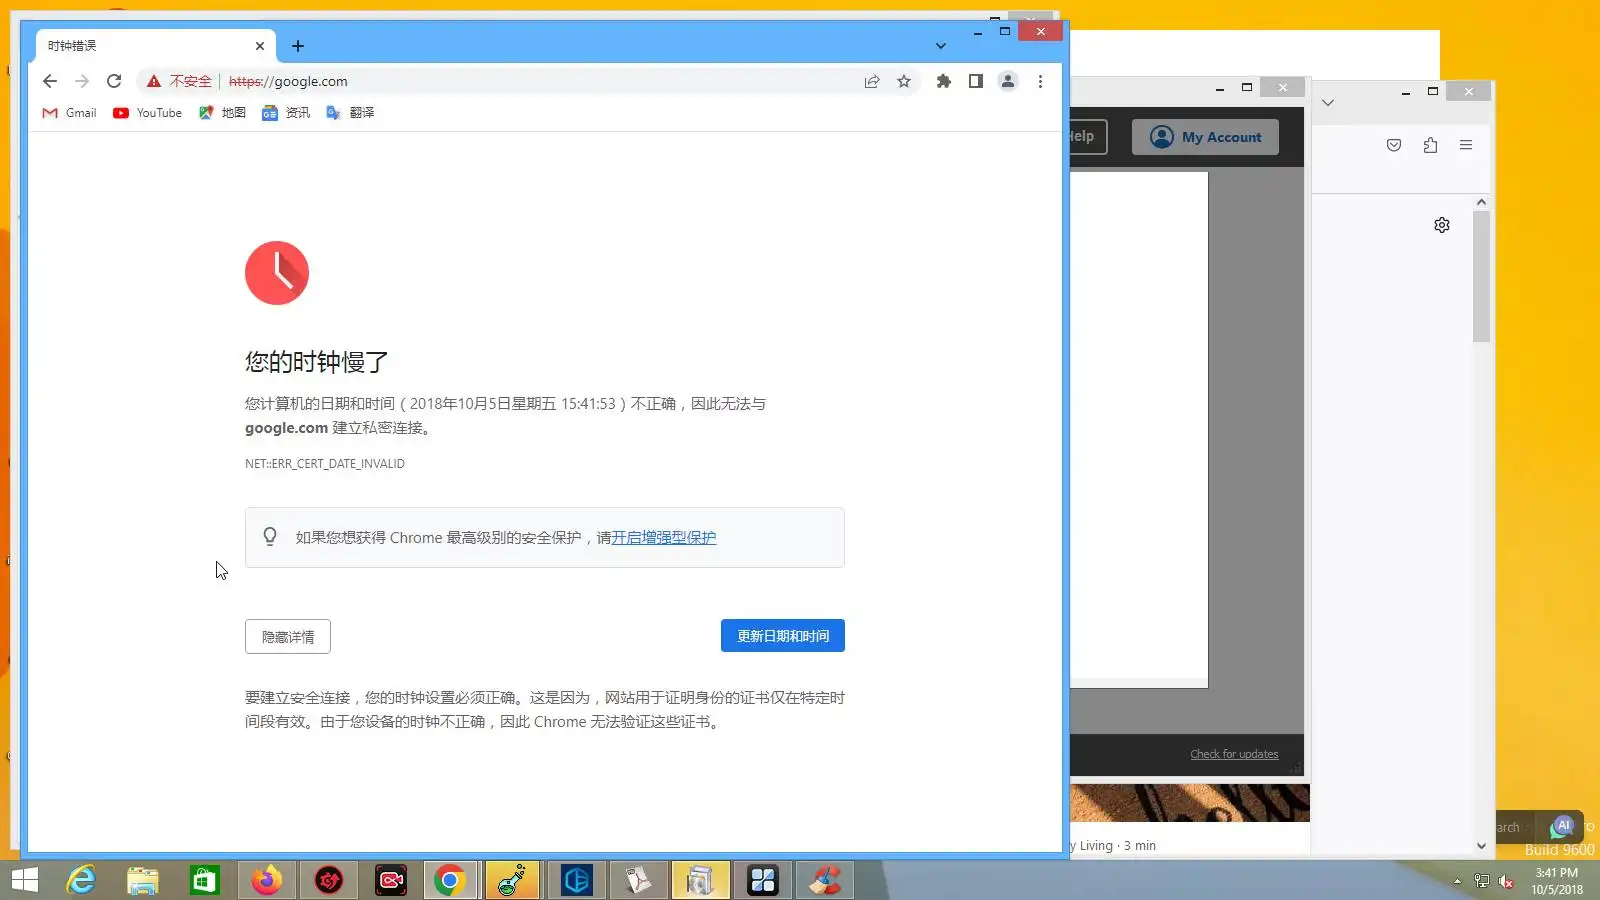Click the AI chat bubble icon
This screenshot has width=1600, height=900.
pos(1562,827)
